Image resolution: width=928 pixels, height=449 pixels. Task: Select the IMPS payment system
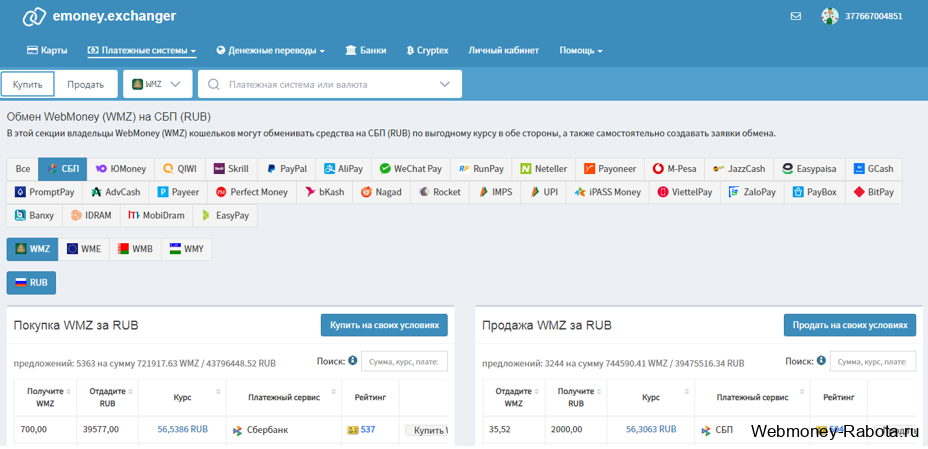(x=495, y=192)
